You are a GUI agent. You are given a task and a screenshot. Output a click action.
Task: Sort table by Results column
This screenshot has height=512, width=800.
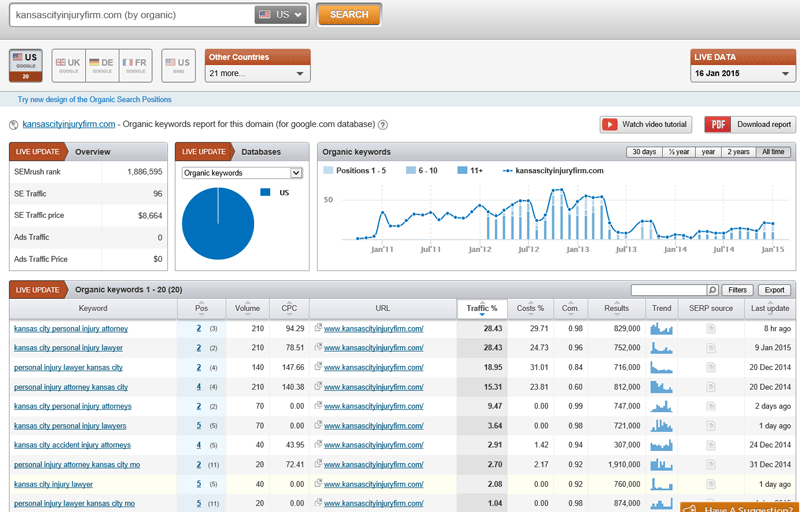point(616,309)
